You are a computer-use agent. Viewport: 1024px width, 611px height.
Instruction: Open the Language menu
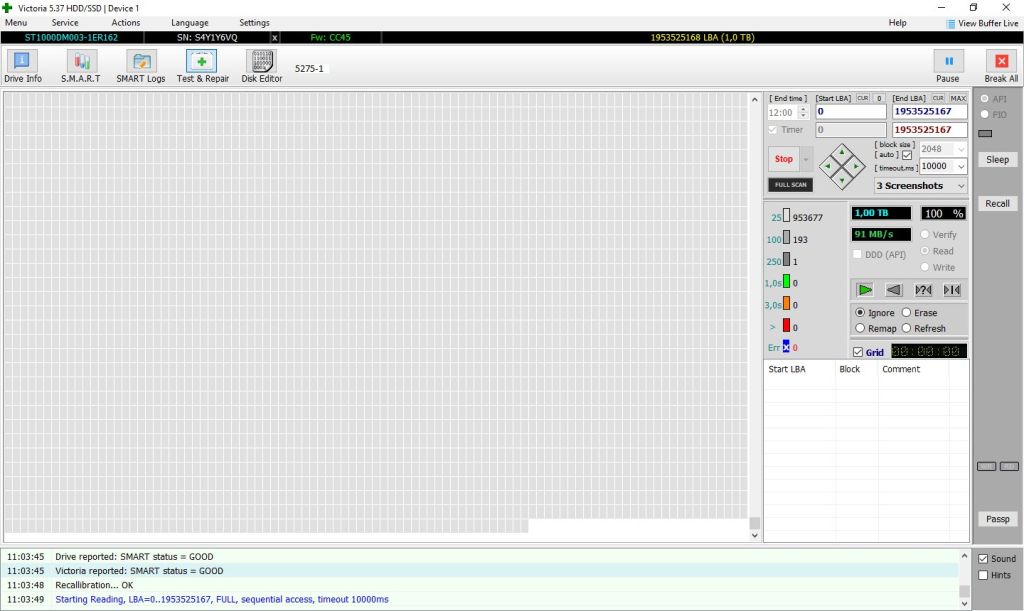click(x=189, y=23)
